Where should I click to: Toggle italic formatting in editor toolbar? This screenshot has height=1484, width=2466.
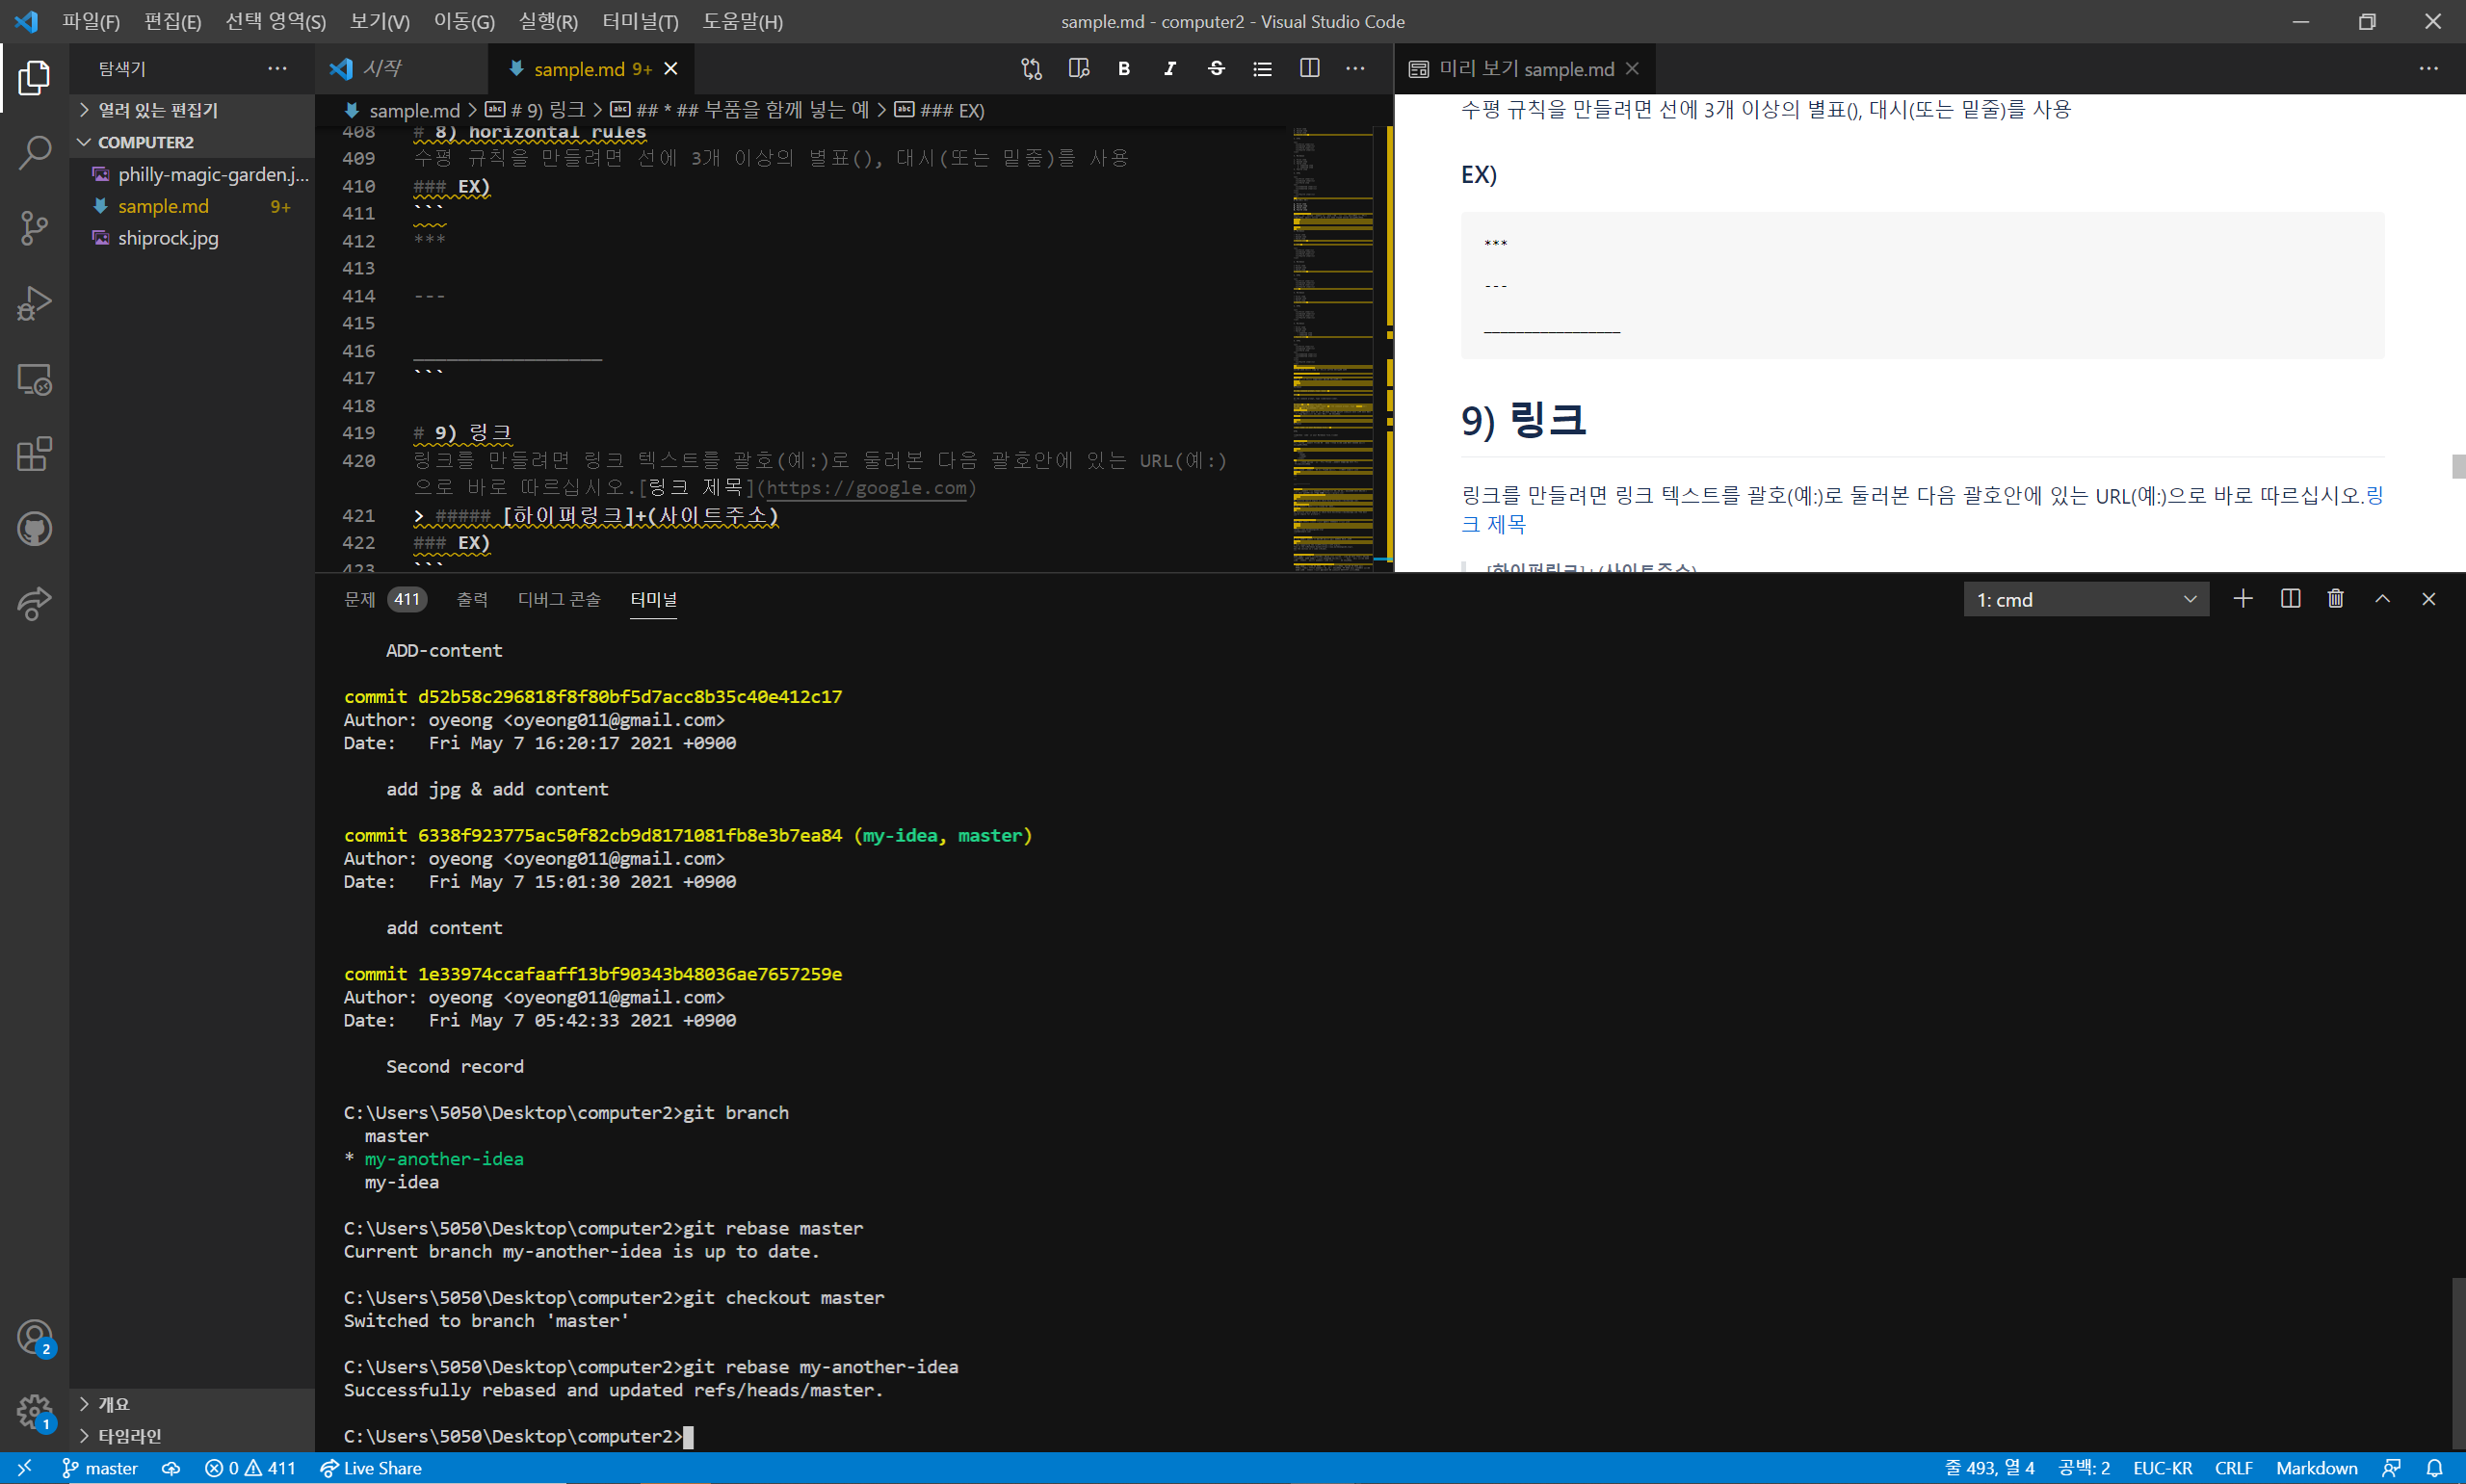(x=1170, y=69)
